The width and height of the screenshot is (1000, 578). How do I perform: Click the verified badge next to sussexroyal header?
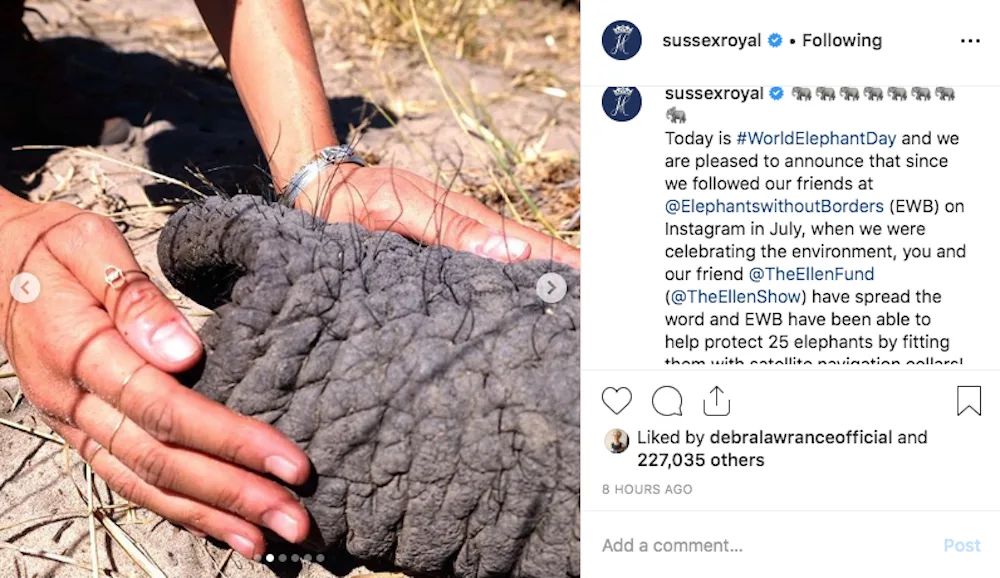[775, 40]
